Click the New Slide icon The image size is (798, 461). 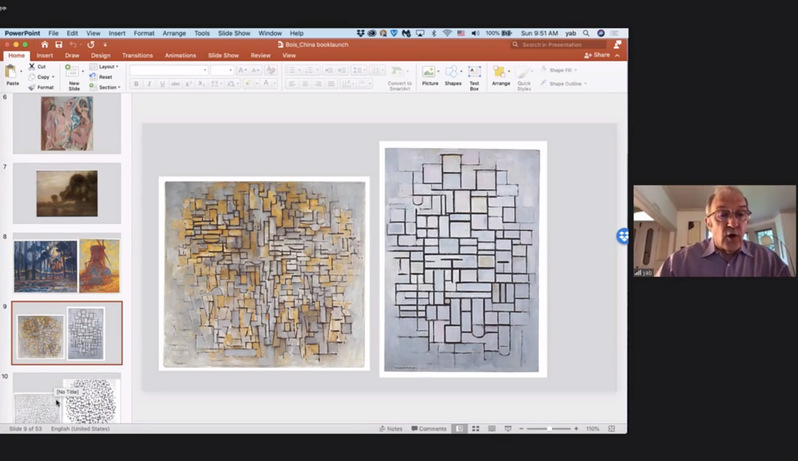pyautogui.click(x=73, y=72)
